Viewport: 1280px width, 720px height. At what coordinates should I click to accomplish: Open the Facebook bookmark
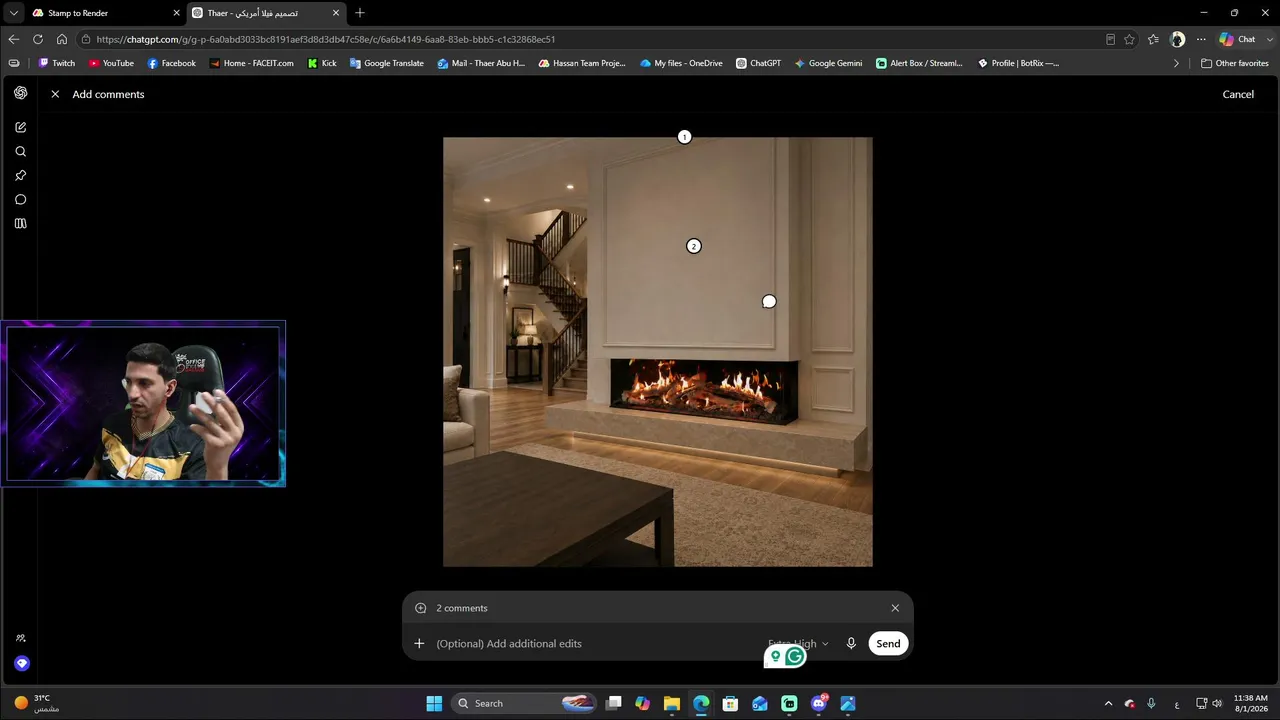(x=171, y=63)
